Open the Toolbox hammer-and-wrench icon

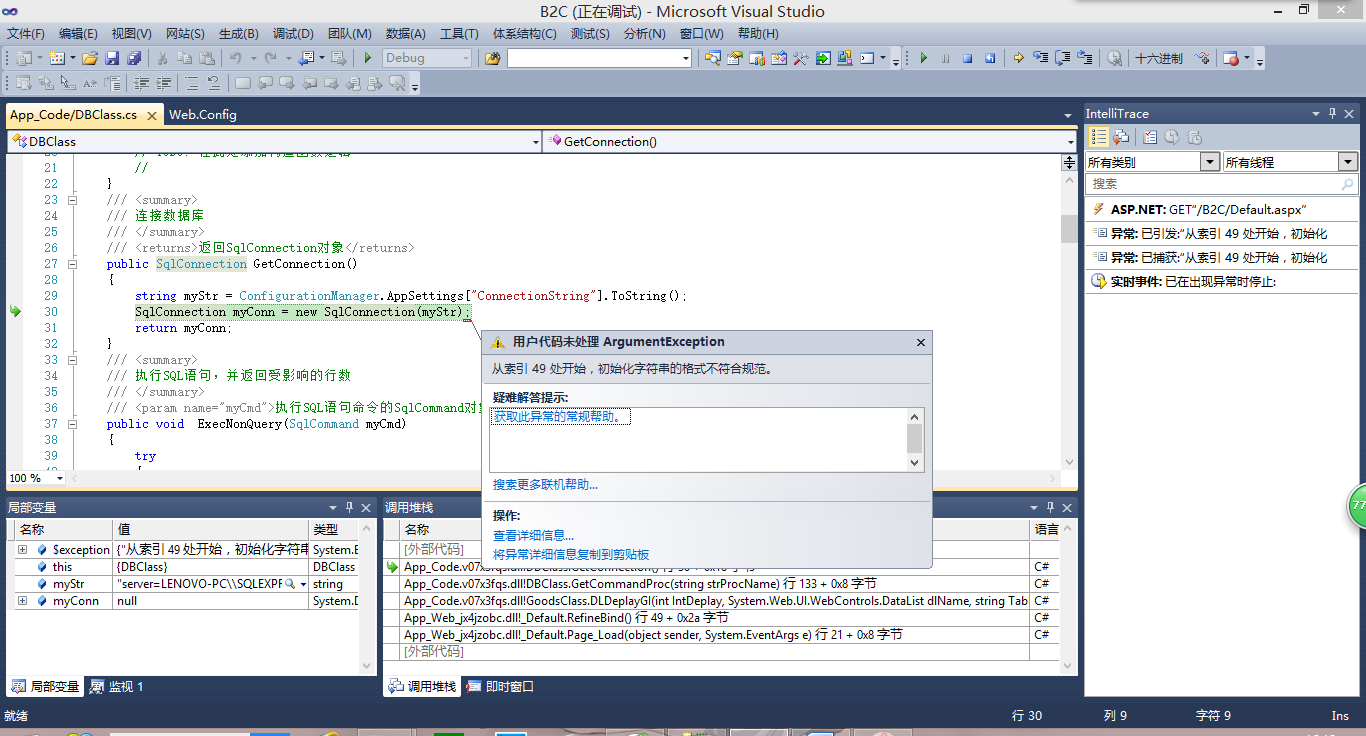point(800,58)
